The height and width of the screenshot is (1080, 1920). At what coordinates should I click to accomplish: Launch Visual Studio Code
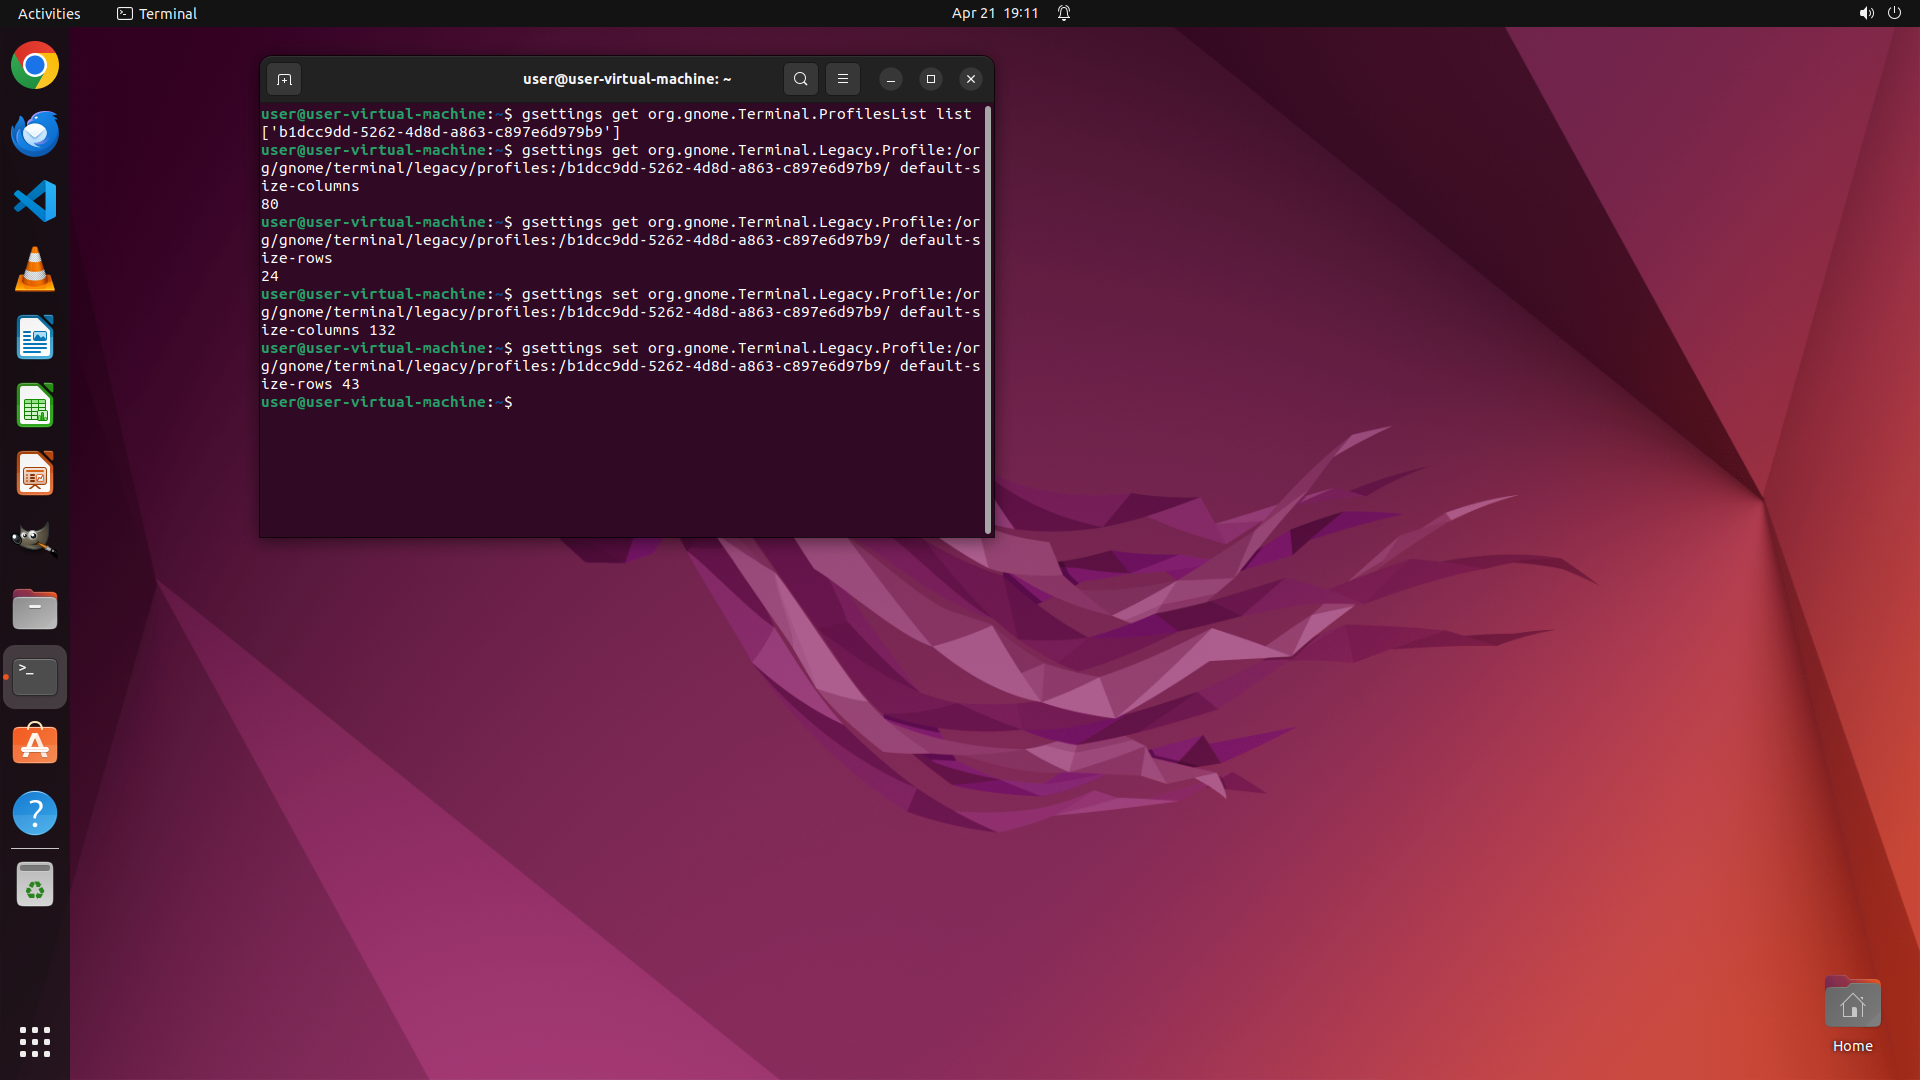[x=35, y=202]
